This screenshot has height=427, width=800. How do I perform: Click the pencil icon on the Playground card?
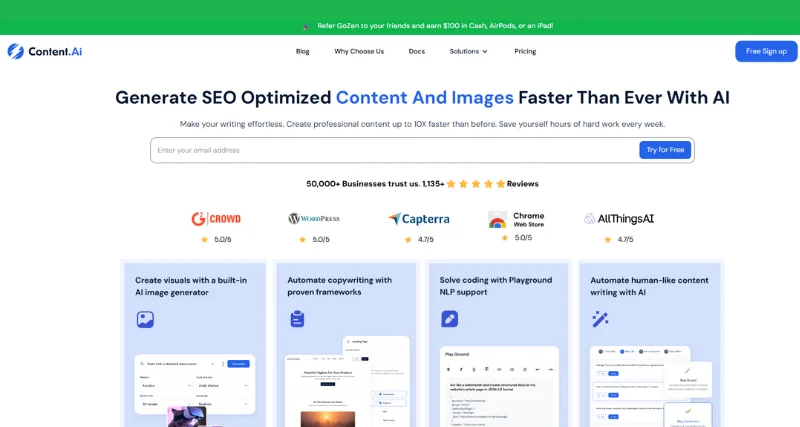[449, 319]
